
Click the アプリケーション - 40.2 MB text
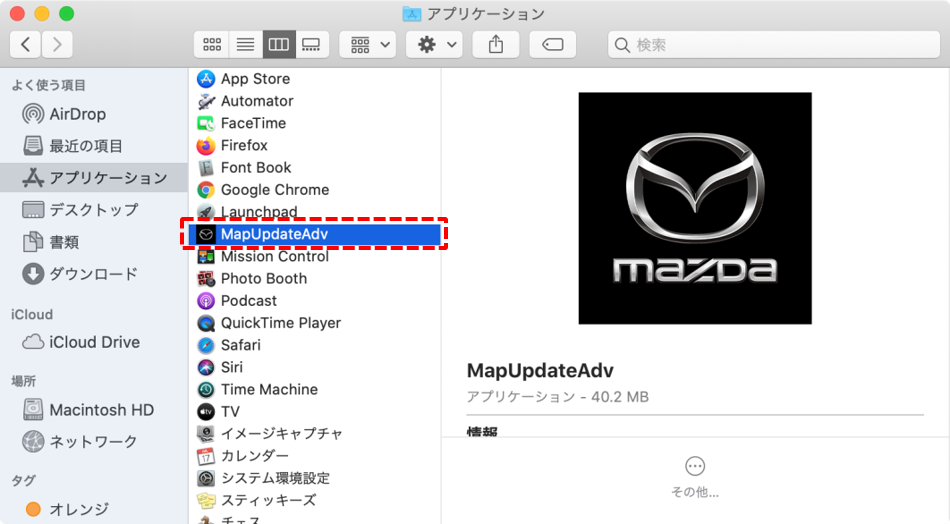(x=557, y=397)
